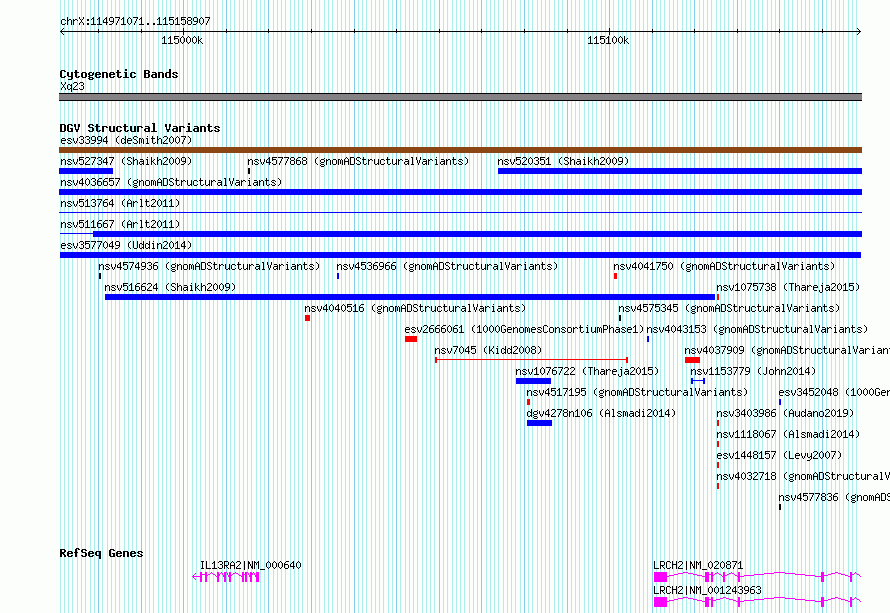
Task: Open LRCH2|NM_001243963 gene label
Action: pyautogui.click(x=707, y=590)
